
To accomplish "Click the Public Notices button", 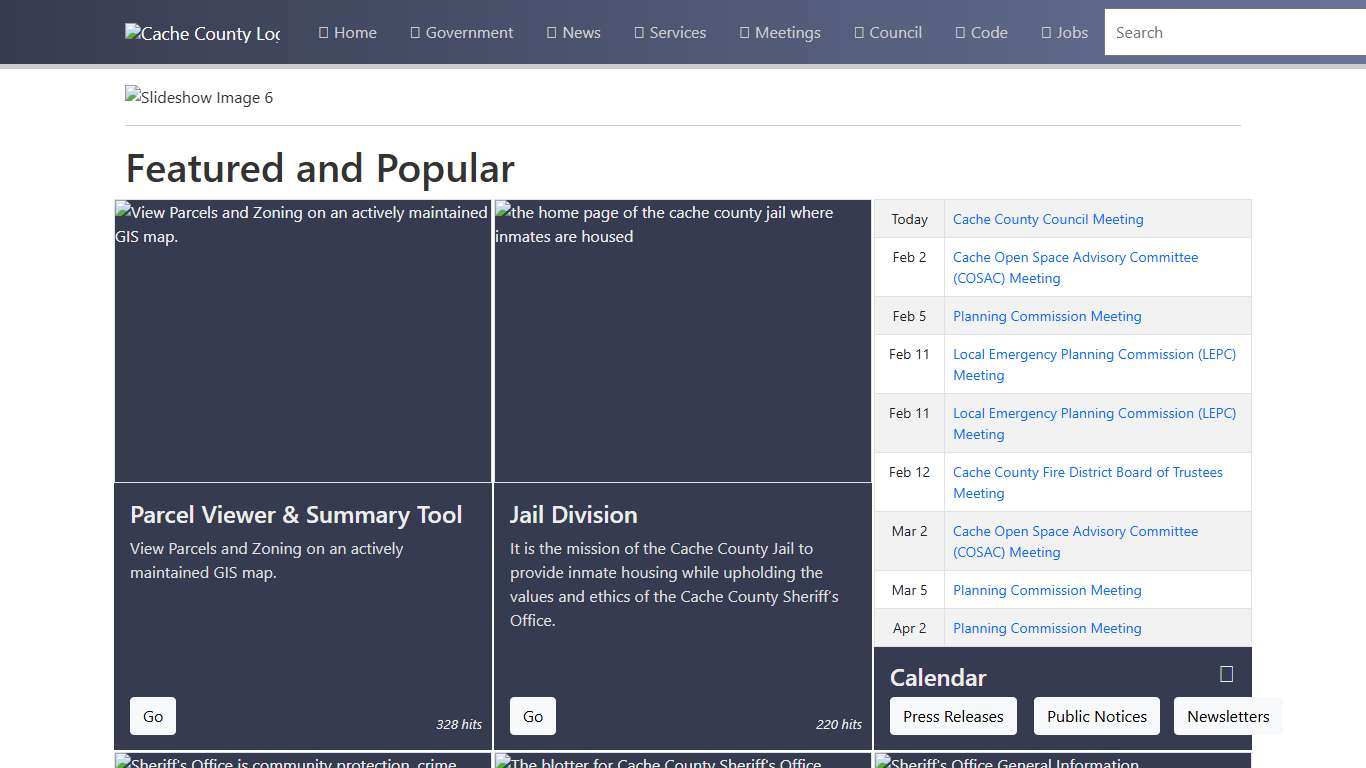I will pyautogui.click(x=1096, y=716).
